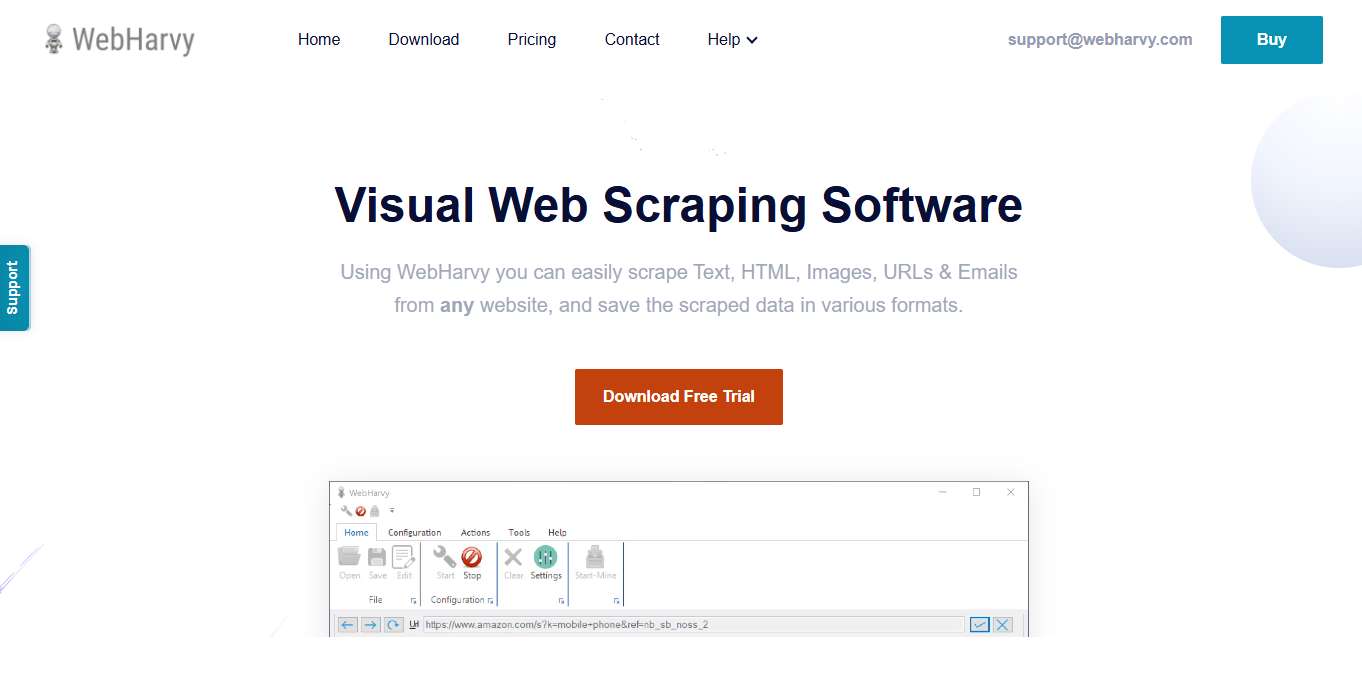Open the Home link in website navigation

(x=319, y=40)
